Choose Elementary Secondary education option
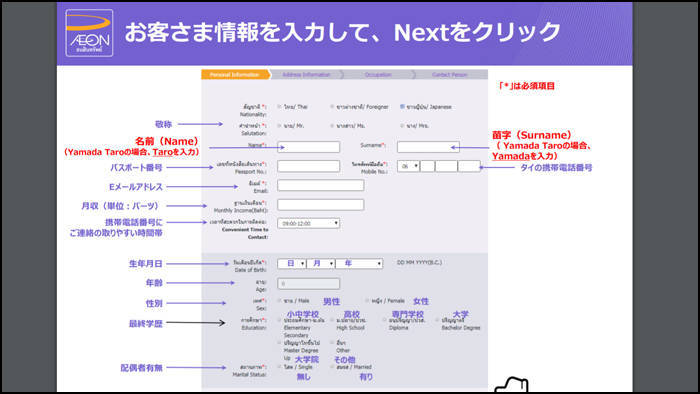This screenshot has height=394, width=700. [x=279, y=320]
